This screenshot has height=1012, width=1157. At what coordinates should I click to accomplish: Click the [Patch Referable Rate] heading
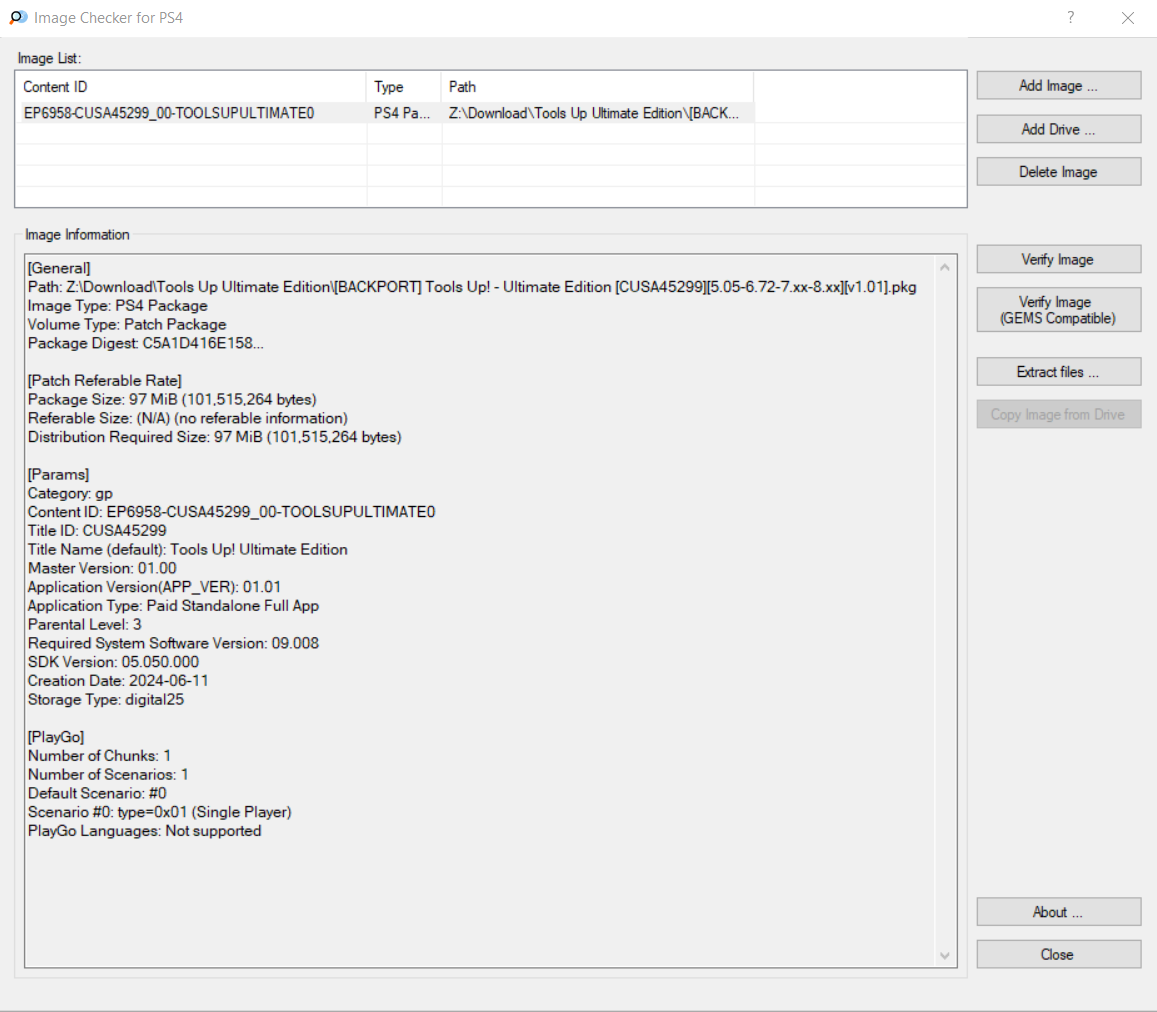tap(105, 381)
